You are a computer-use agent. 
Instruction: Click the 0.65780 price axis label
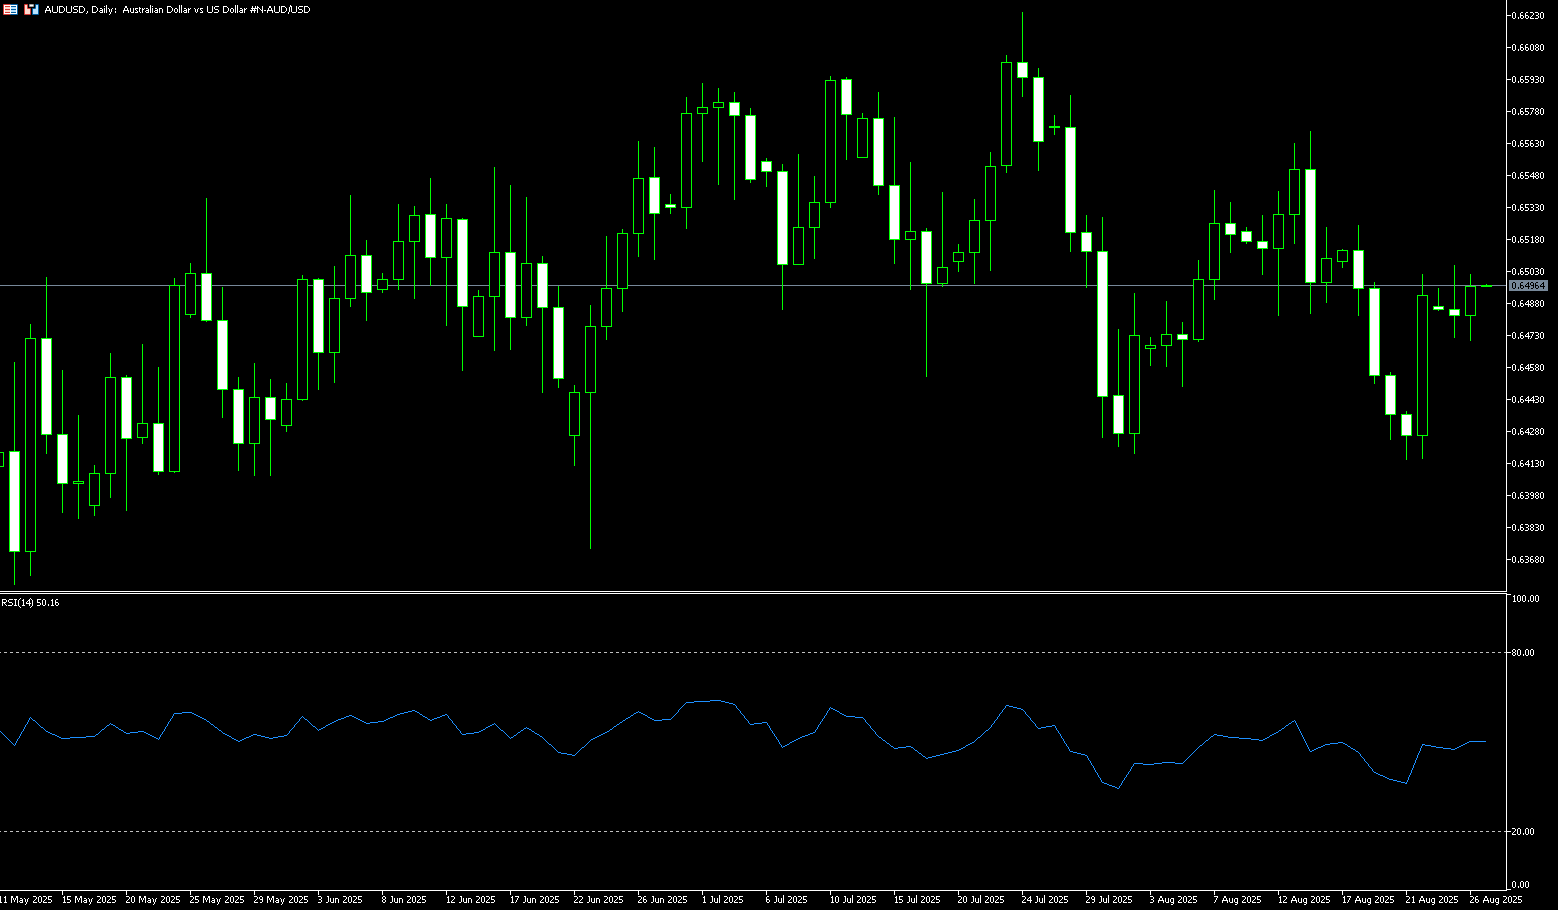point(1529,112)
